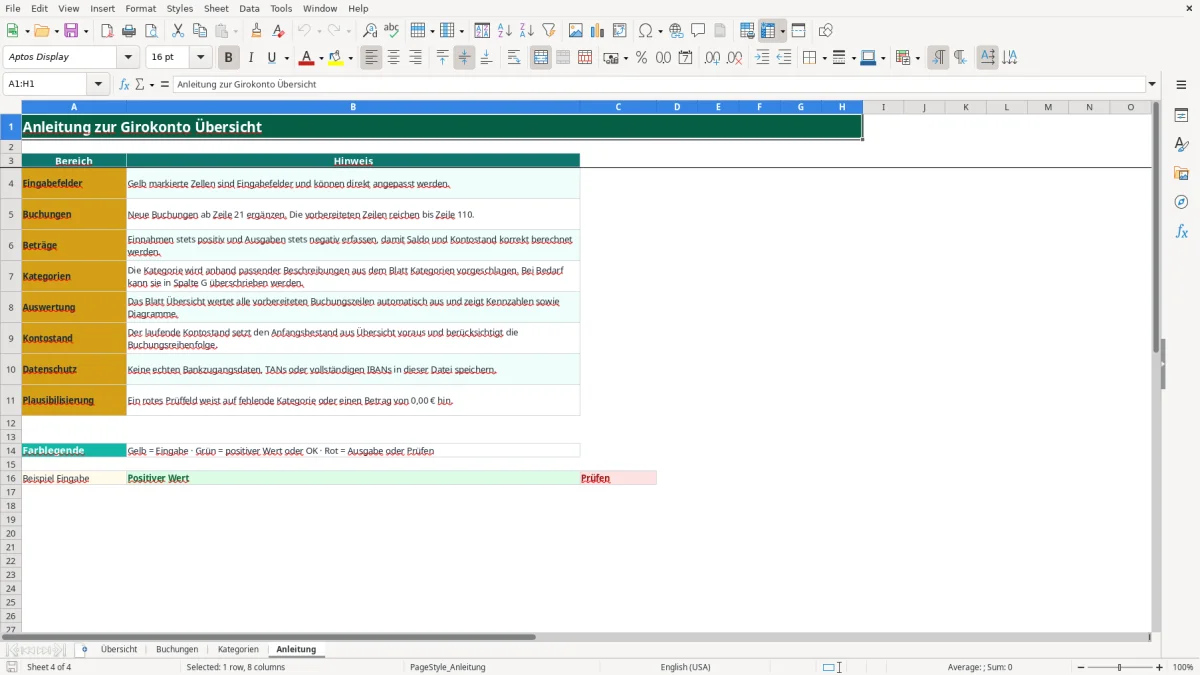Apply the red font color swatch
The image size is (1200, 675).
coord(306,58)
